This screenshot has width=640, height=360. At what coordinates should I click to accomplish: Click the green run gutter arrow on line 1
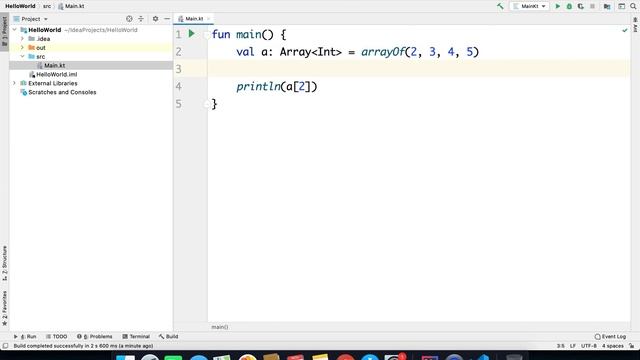(191, 34)
